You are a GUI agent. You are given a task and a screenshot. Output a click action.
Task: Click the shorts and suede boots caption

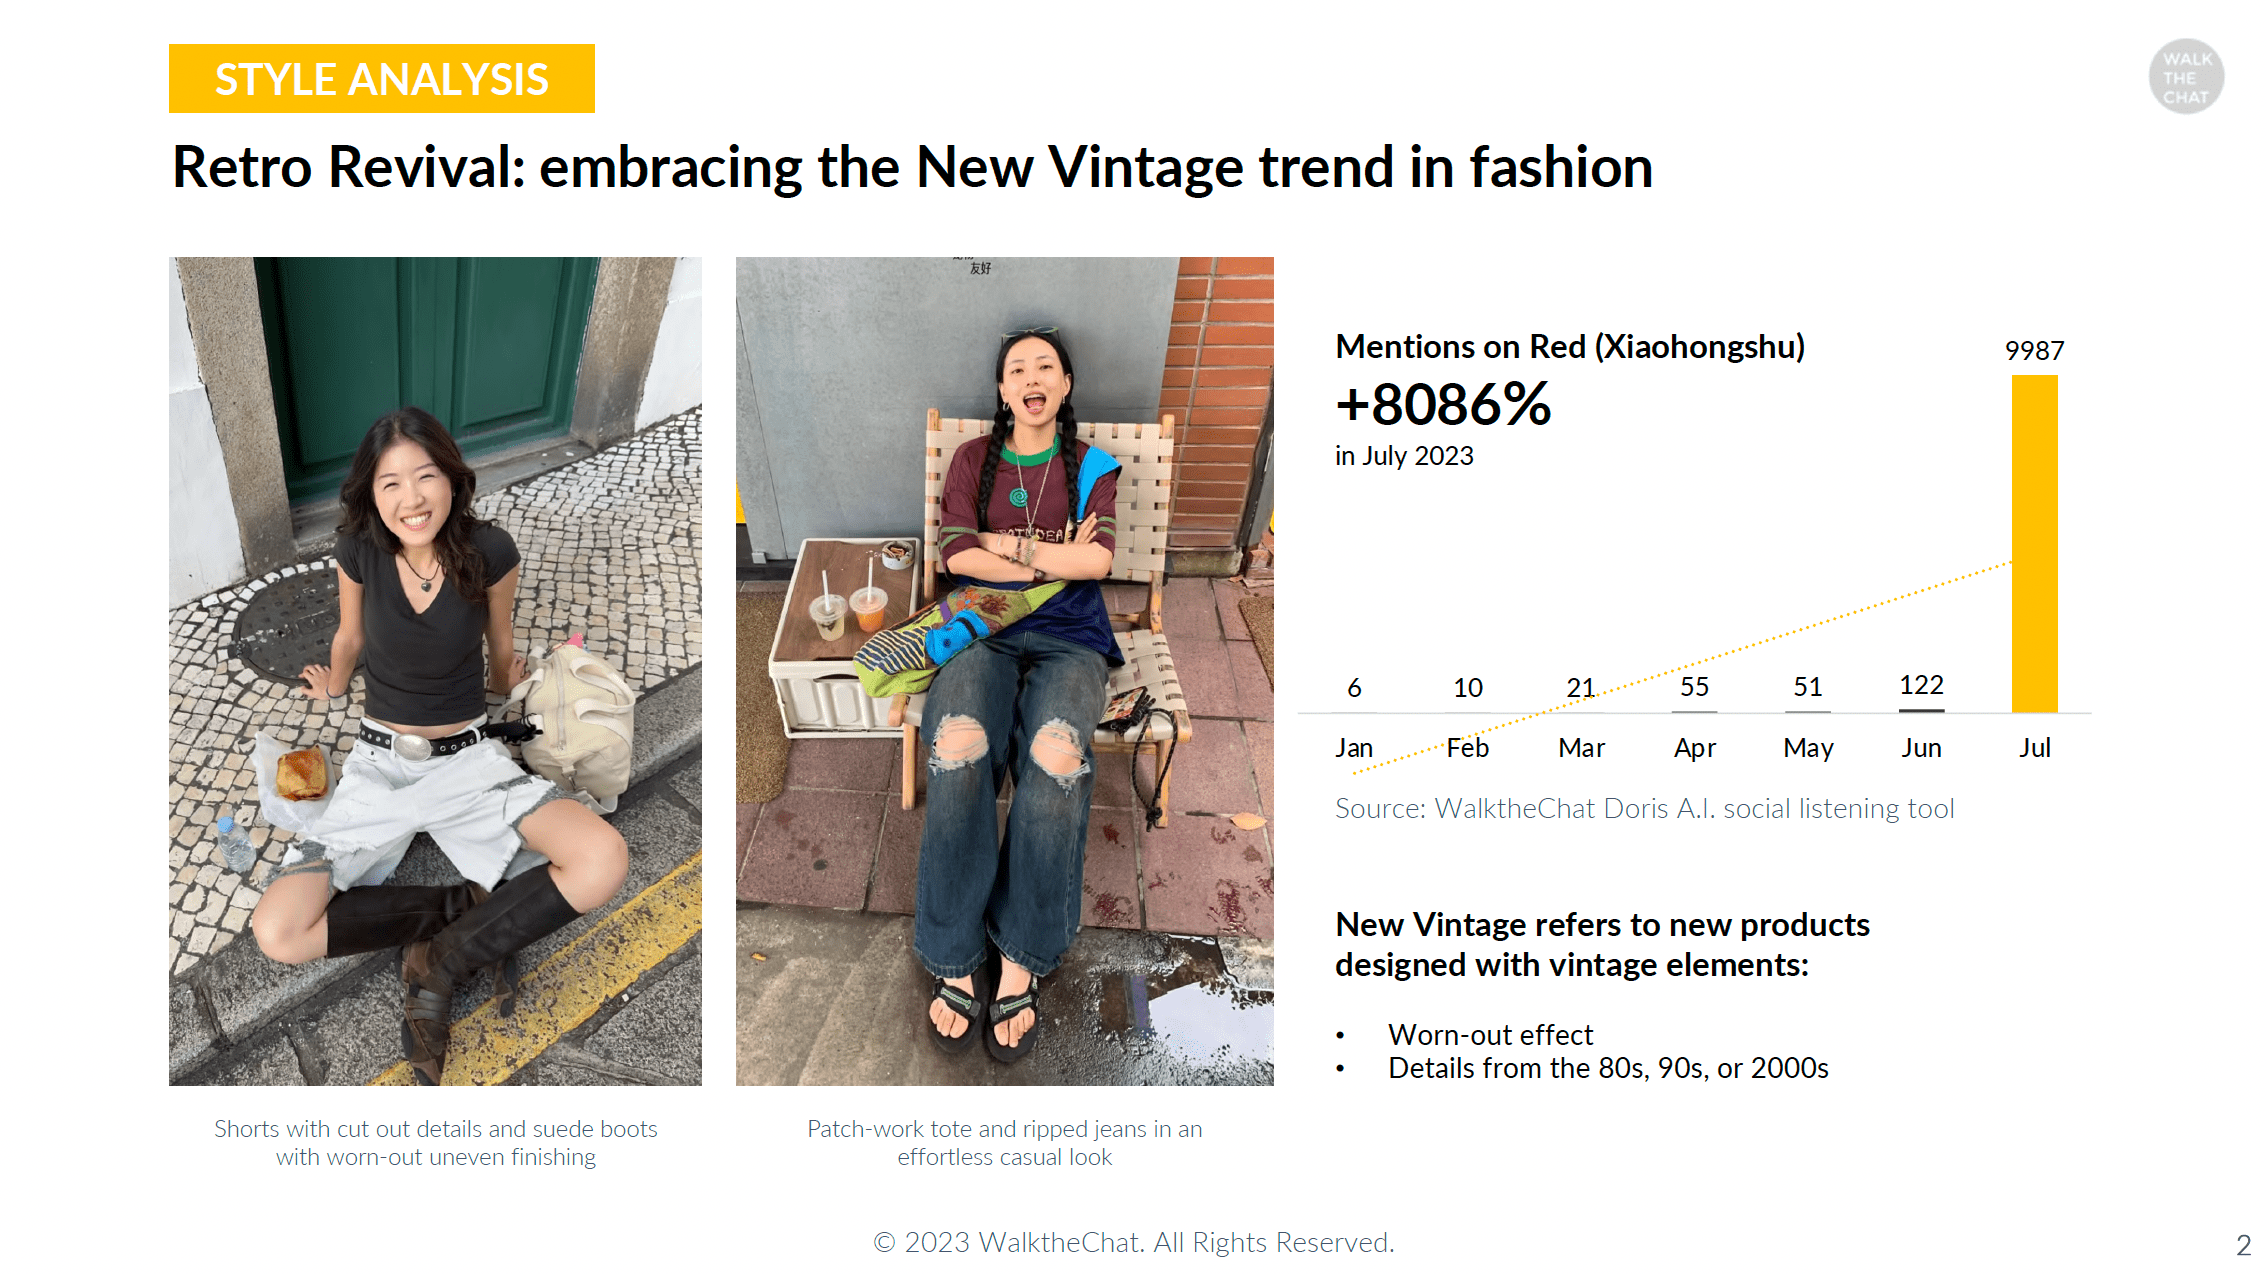(x=436, y=1143)
